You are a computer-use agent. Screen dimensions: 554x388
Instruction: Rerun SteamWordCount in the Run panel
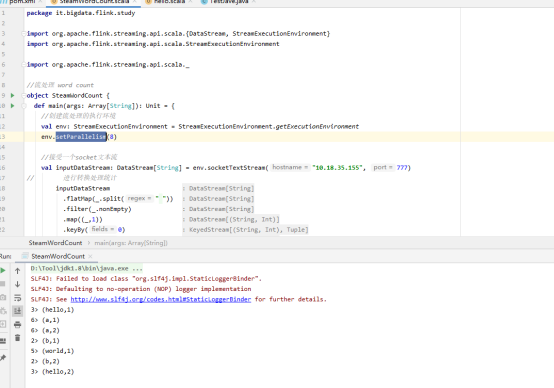pyautogui.click(x=3, y=271)
